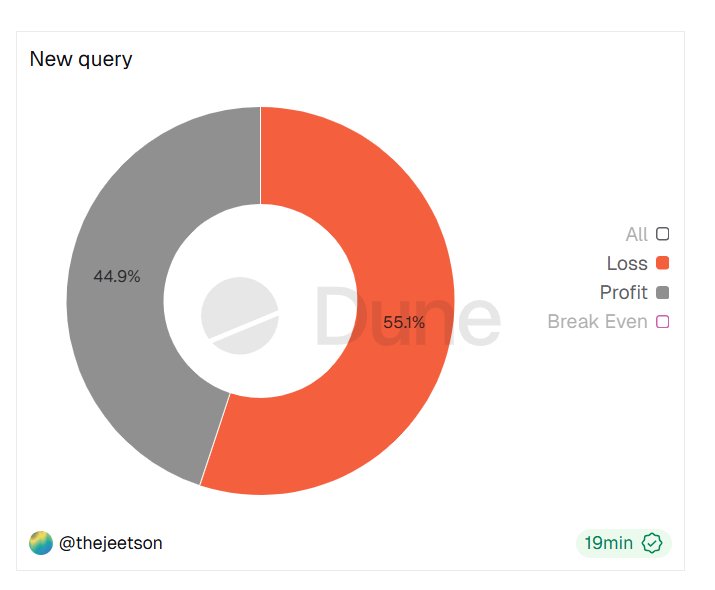Show the Break Even series via its label
Image resolution: width=715 pixels, height=590 pixels.
coord(597,322)
